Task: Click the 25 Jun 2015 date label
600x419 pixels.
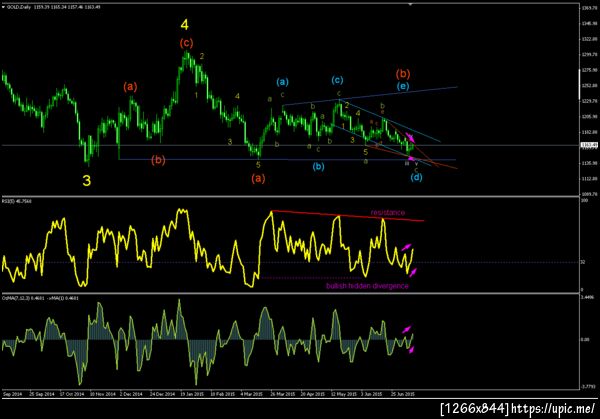Action: click(402, 394)
